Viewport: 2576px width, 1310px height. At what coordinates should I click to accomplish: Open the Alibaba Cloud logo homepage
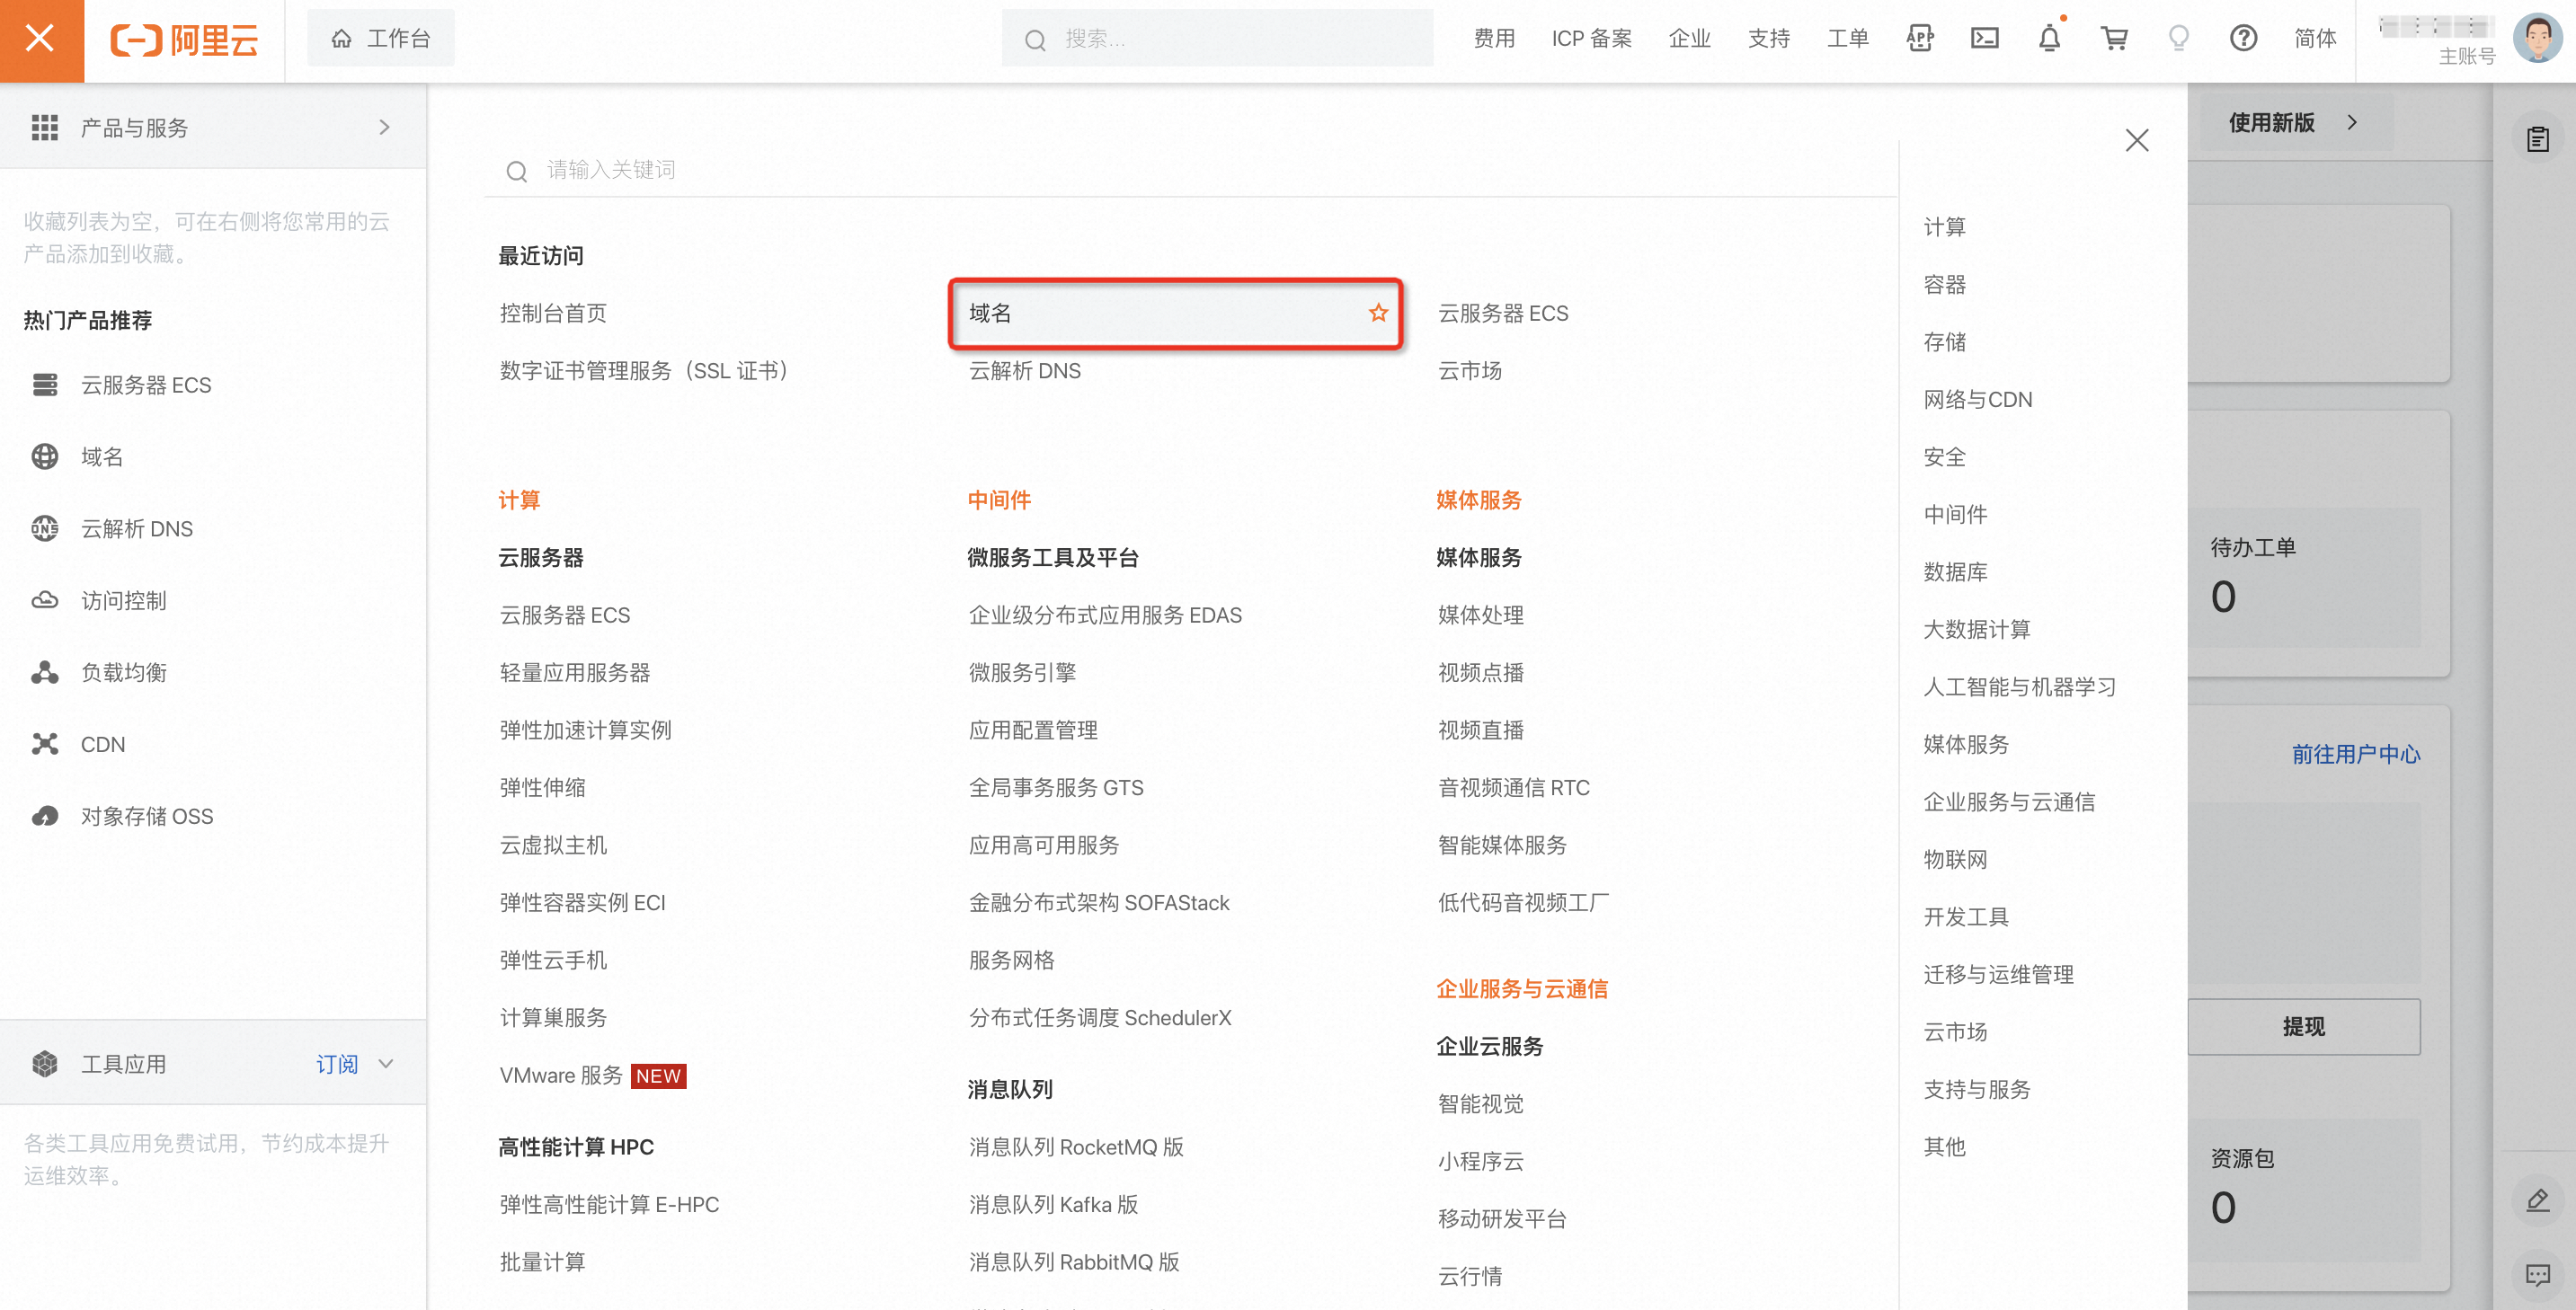[184, 40]
